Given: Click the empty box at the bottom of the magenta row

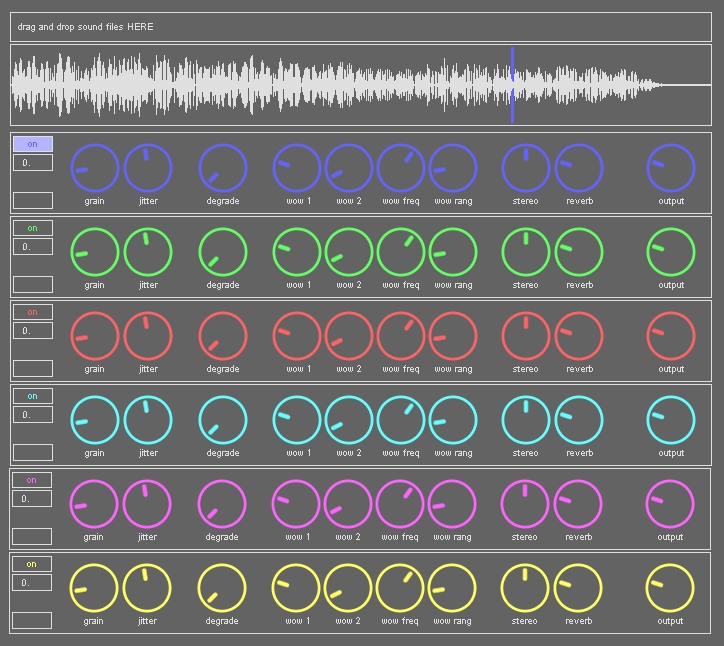Looking at the screenshot, I should pos(32,537).
